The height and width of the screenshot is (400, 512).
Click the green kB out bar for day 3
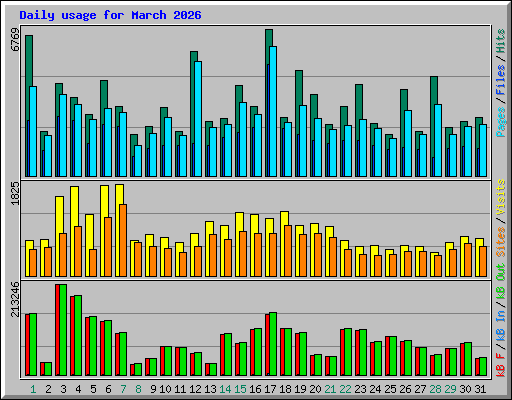point(63,330)
